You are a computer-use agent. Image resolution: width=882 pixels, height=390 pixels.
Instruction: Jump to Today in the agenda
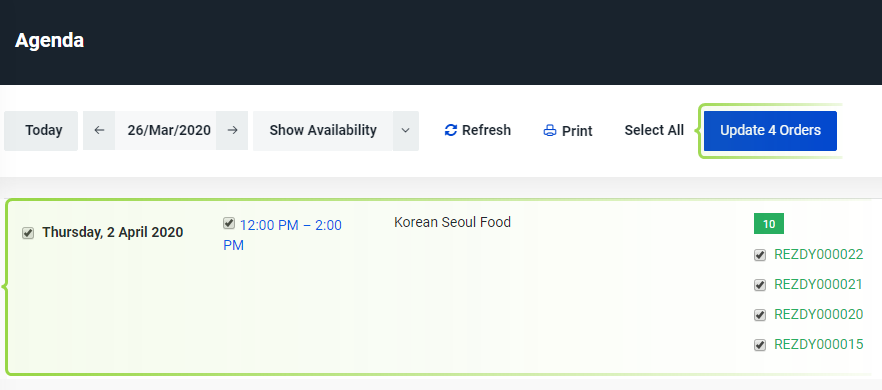pos(41,131)
